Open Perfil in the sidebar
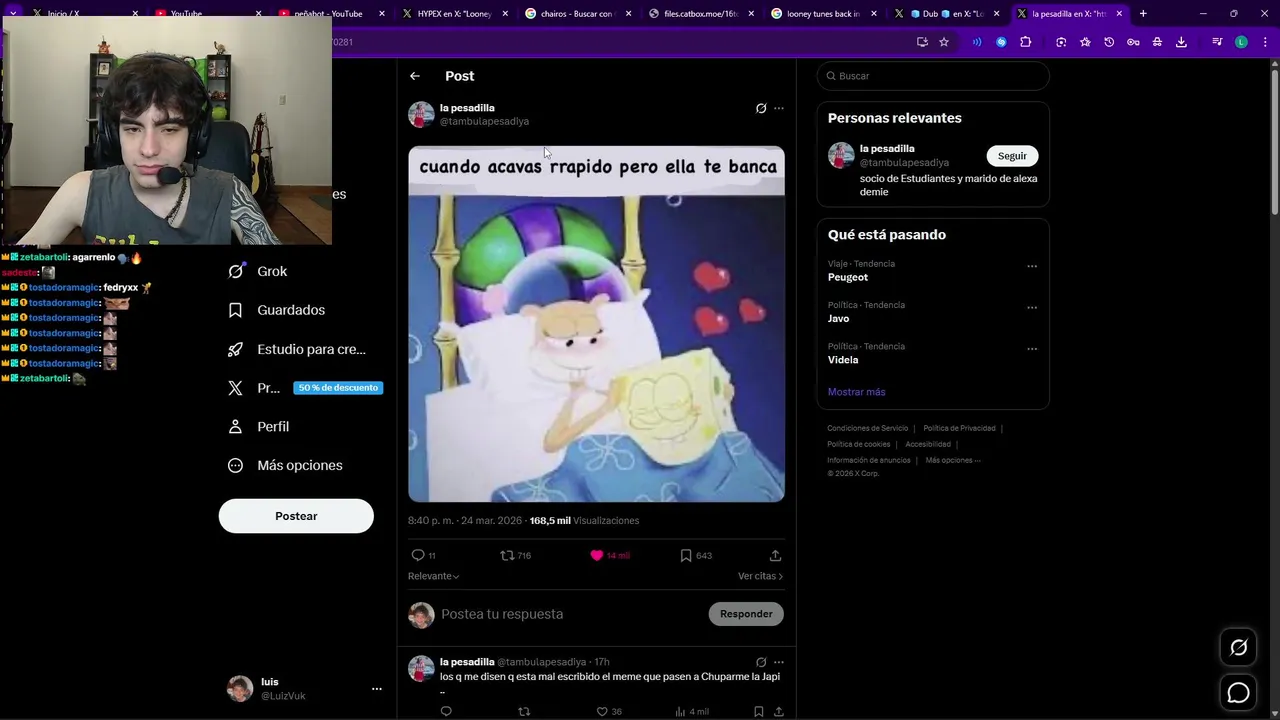This screenshot has height=720, width=1280. coord(259,426)
